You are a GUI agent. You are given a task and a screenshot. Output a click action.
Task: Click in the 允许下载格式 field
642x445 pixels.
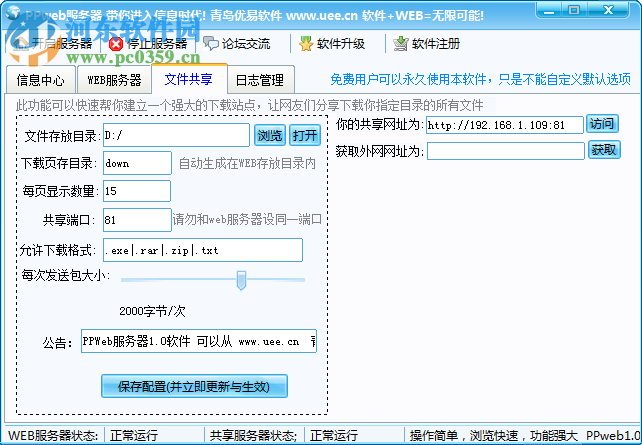click(203, 250)
